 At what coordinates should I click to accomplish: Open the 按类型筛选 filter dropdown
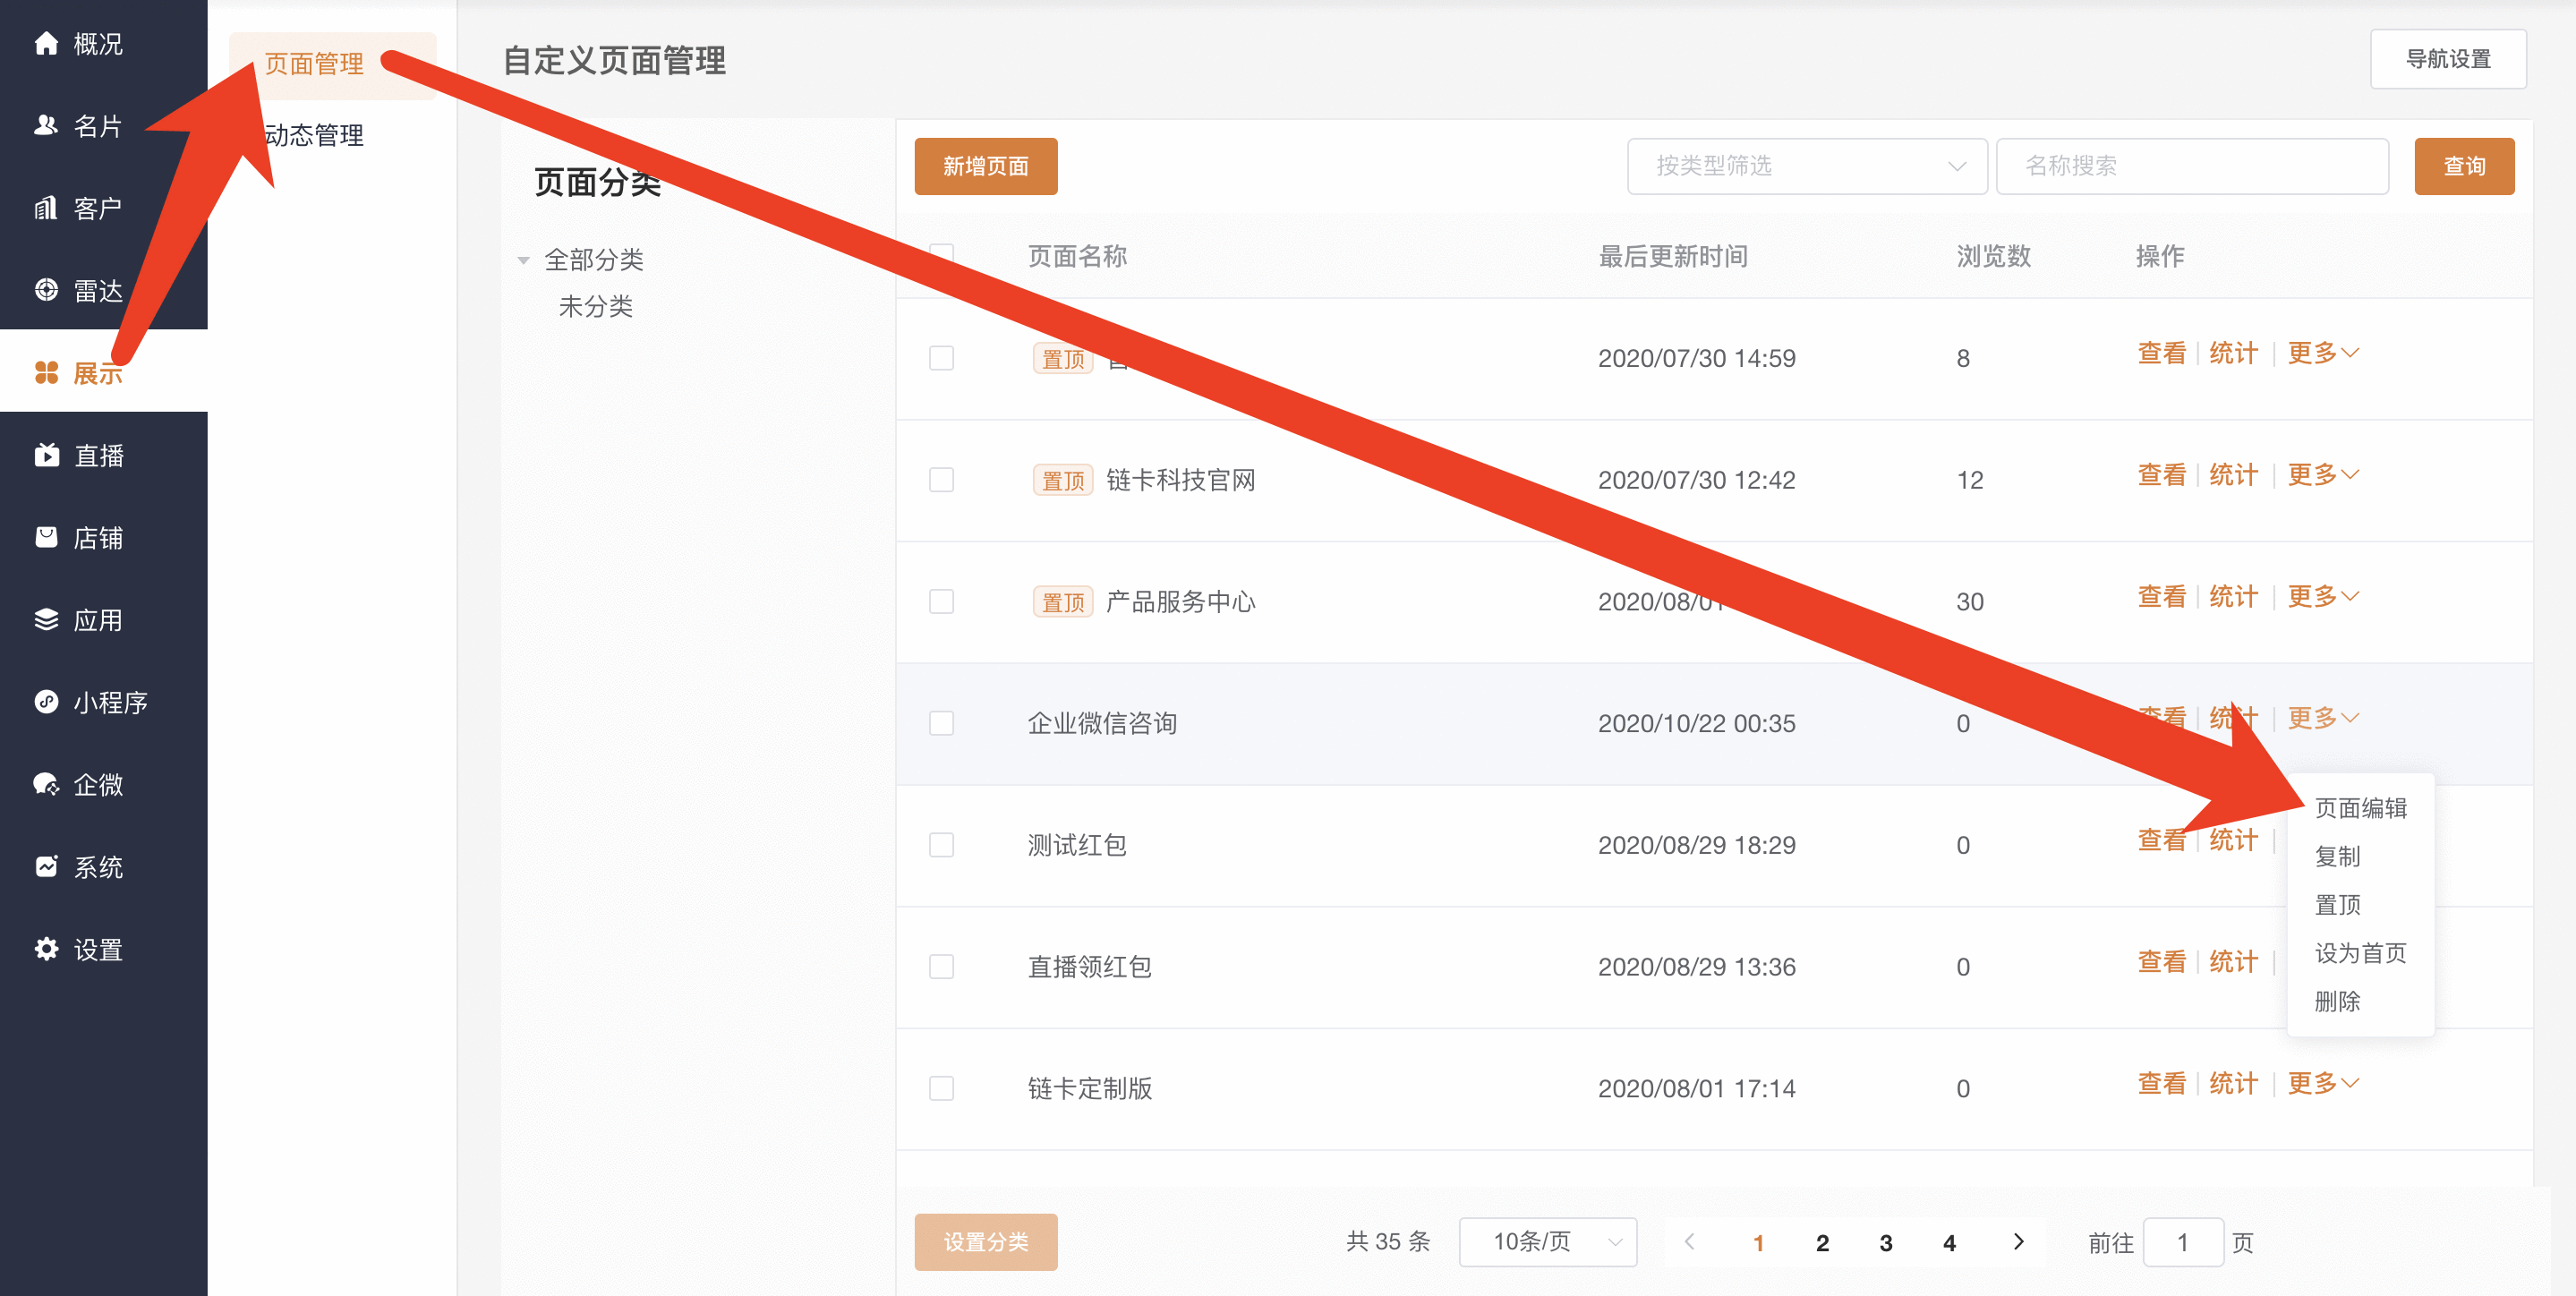1806,166
